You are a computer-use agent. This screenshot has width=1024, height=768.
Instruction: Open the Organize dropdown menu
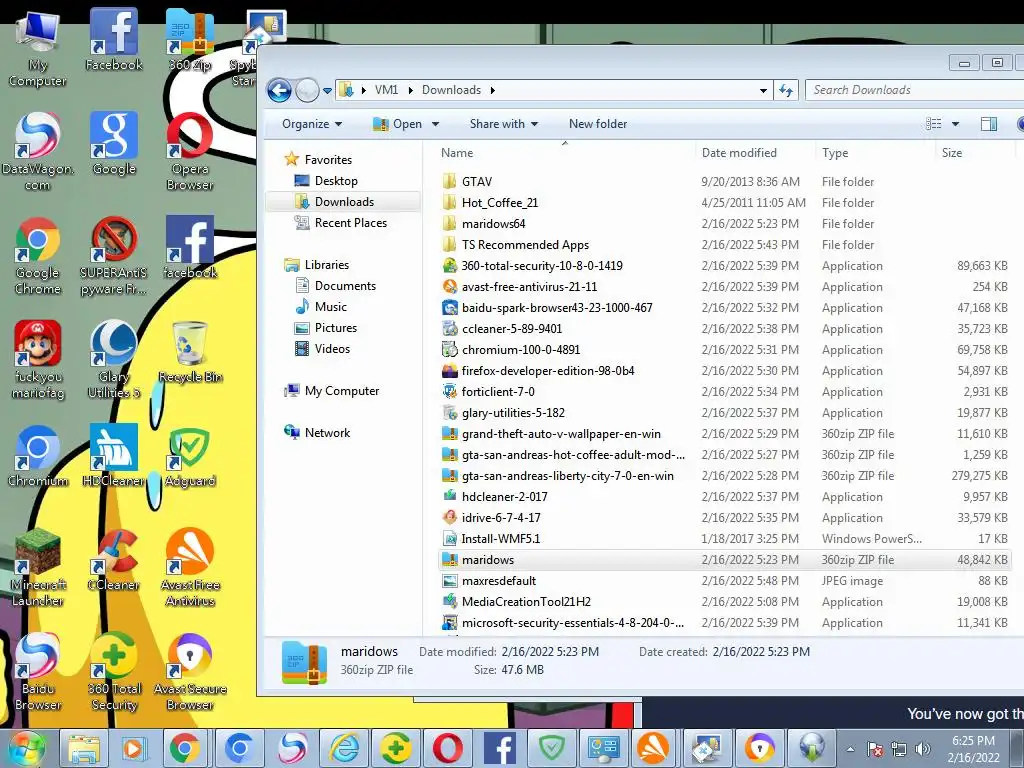click(x=312, y=123)
